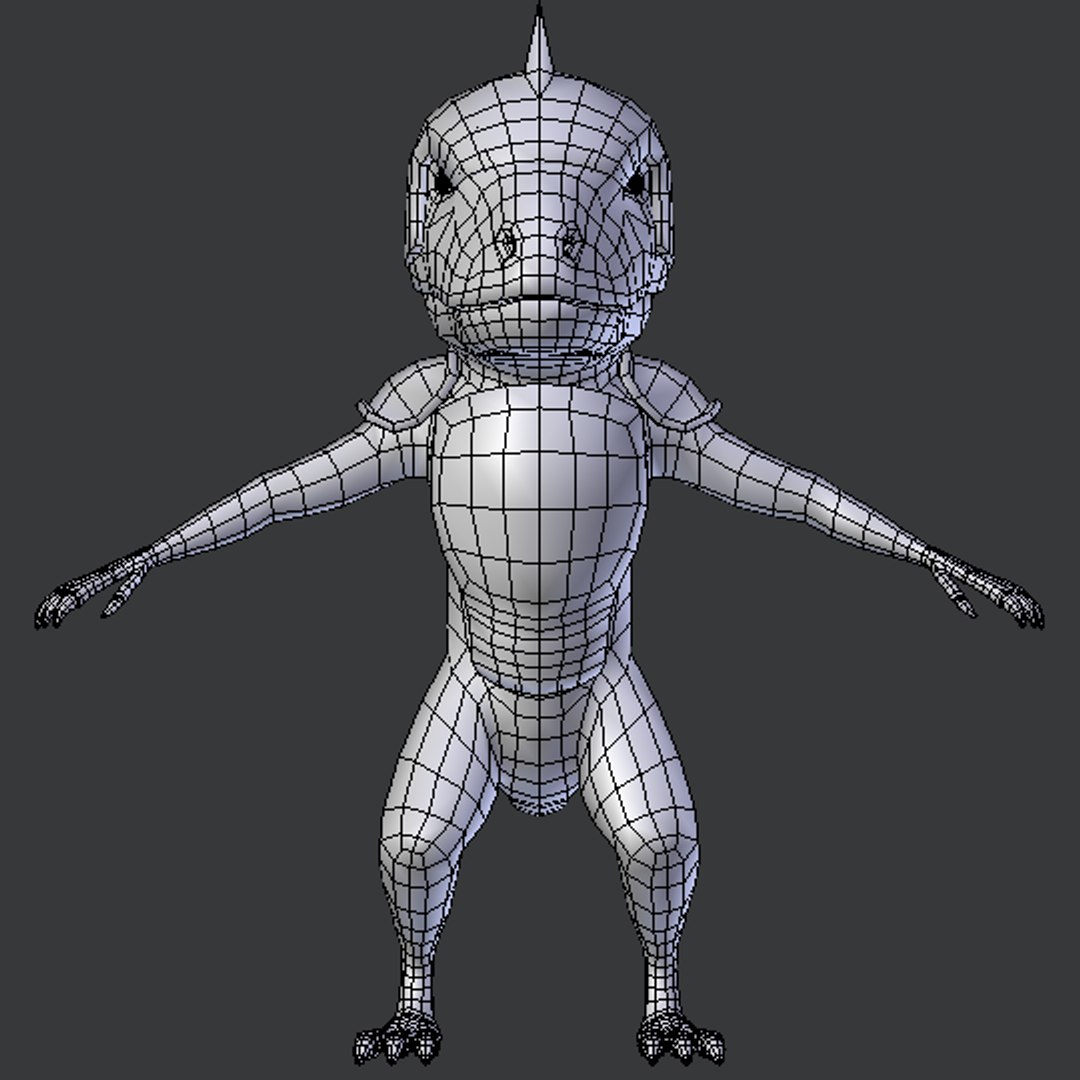Select the clawed hand on the viewer's right

point(985,588)
